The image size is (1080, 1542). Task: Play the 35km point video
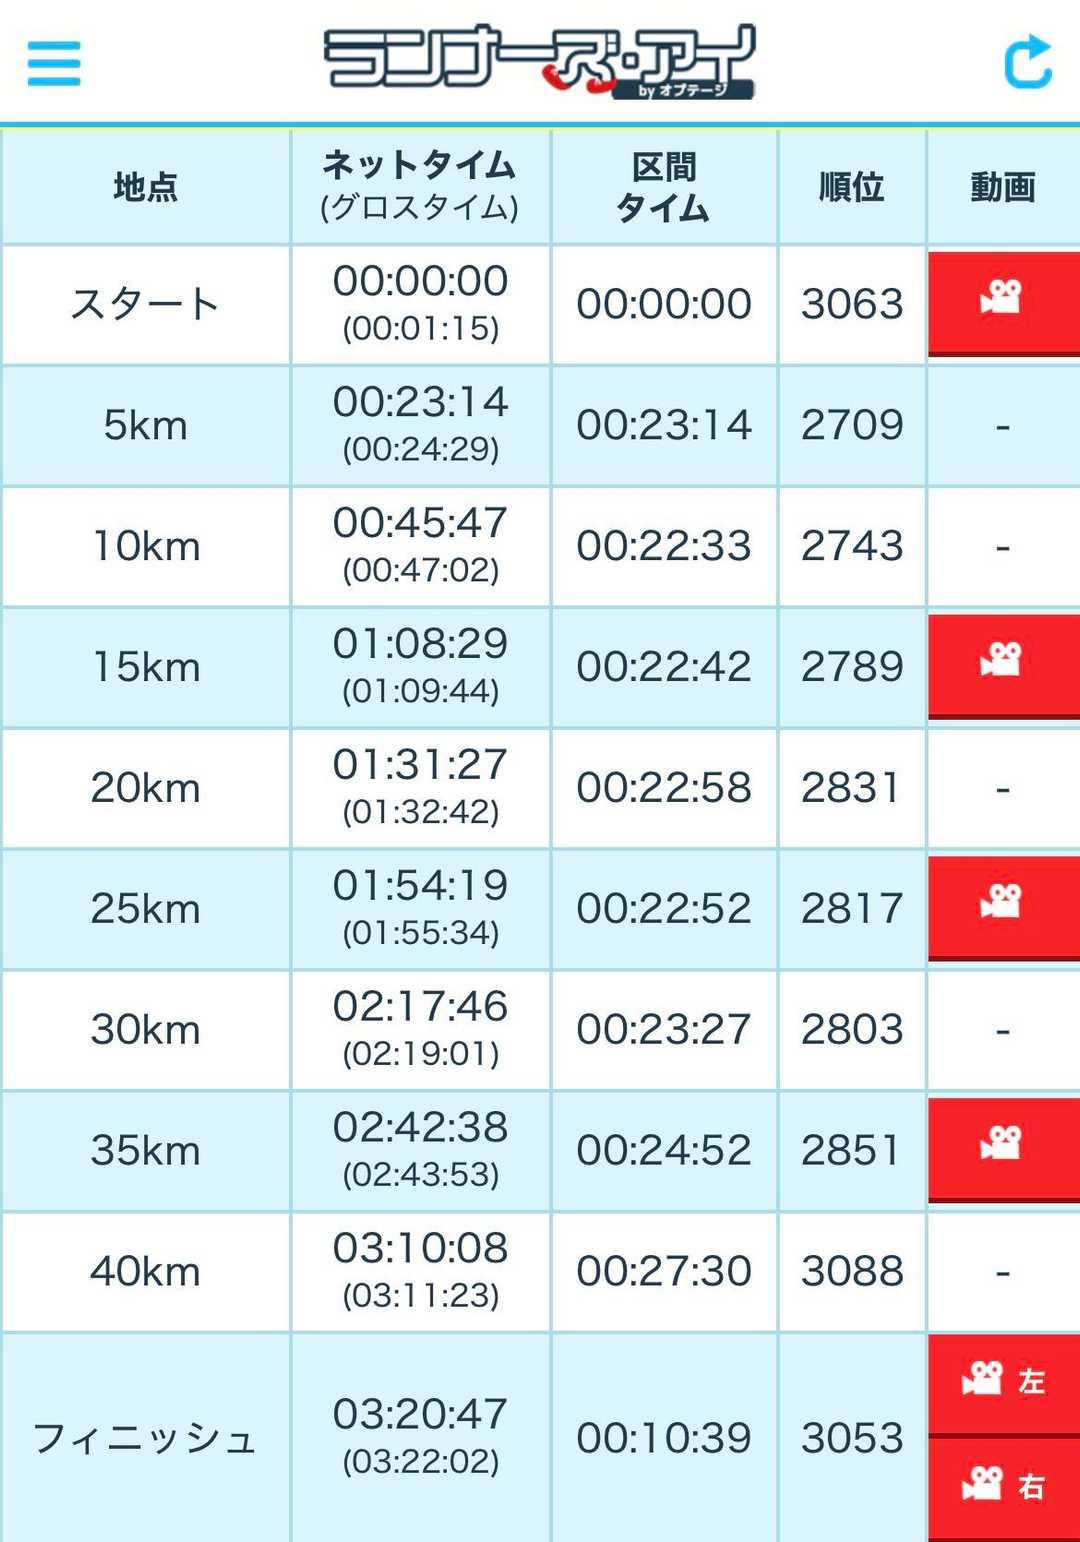click(x=1003, y=1148)
